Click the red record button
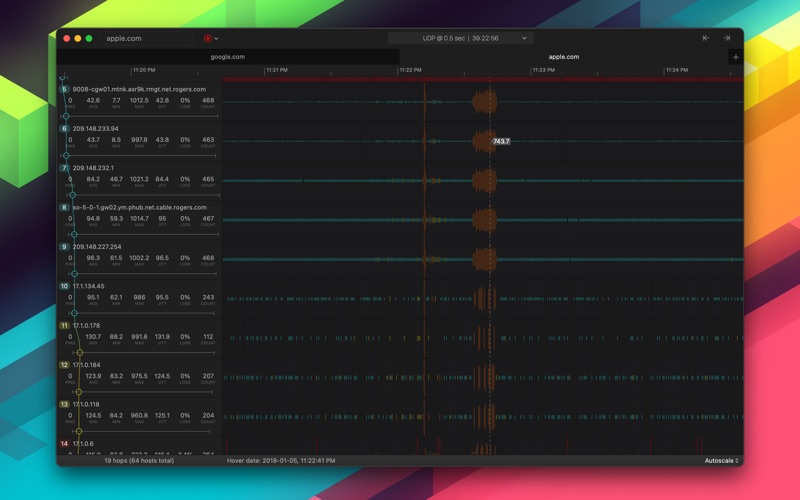Image resolution: width=800 pixels, height=500 pixels. pyautogui.click(x=207, y=38)
